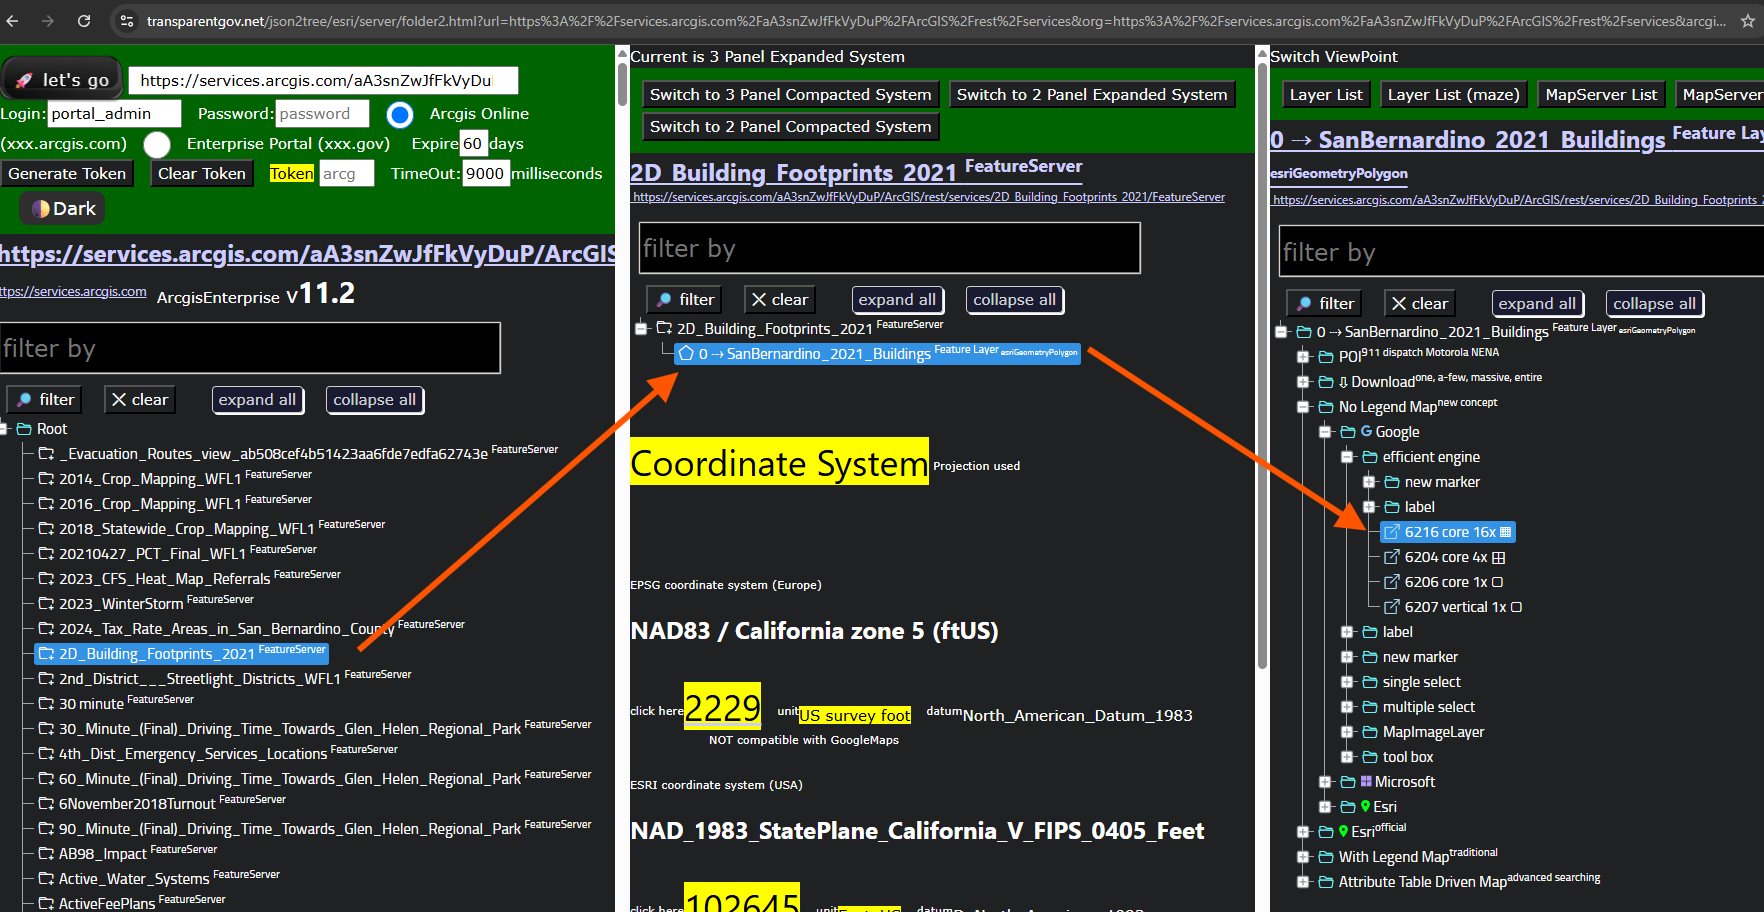Click the Login username field

tap(114, 114)
